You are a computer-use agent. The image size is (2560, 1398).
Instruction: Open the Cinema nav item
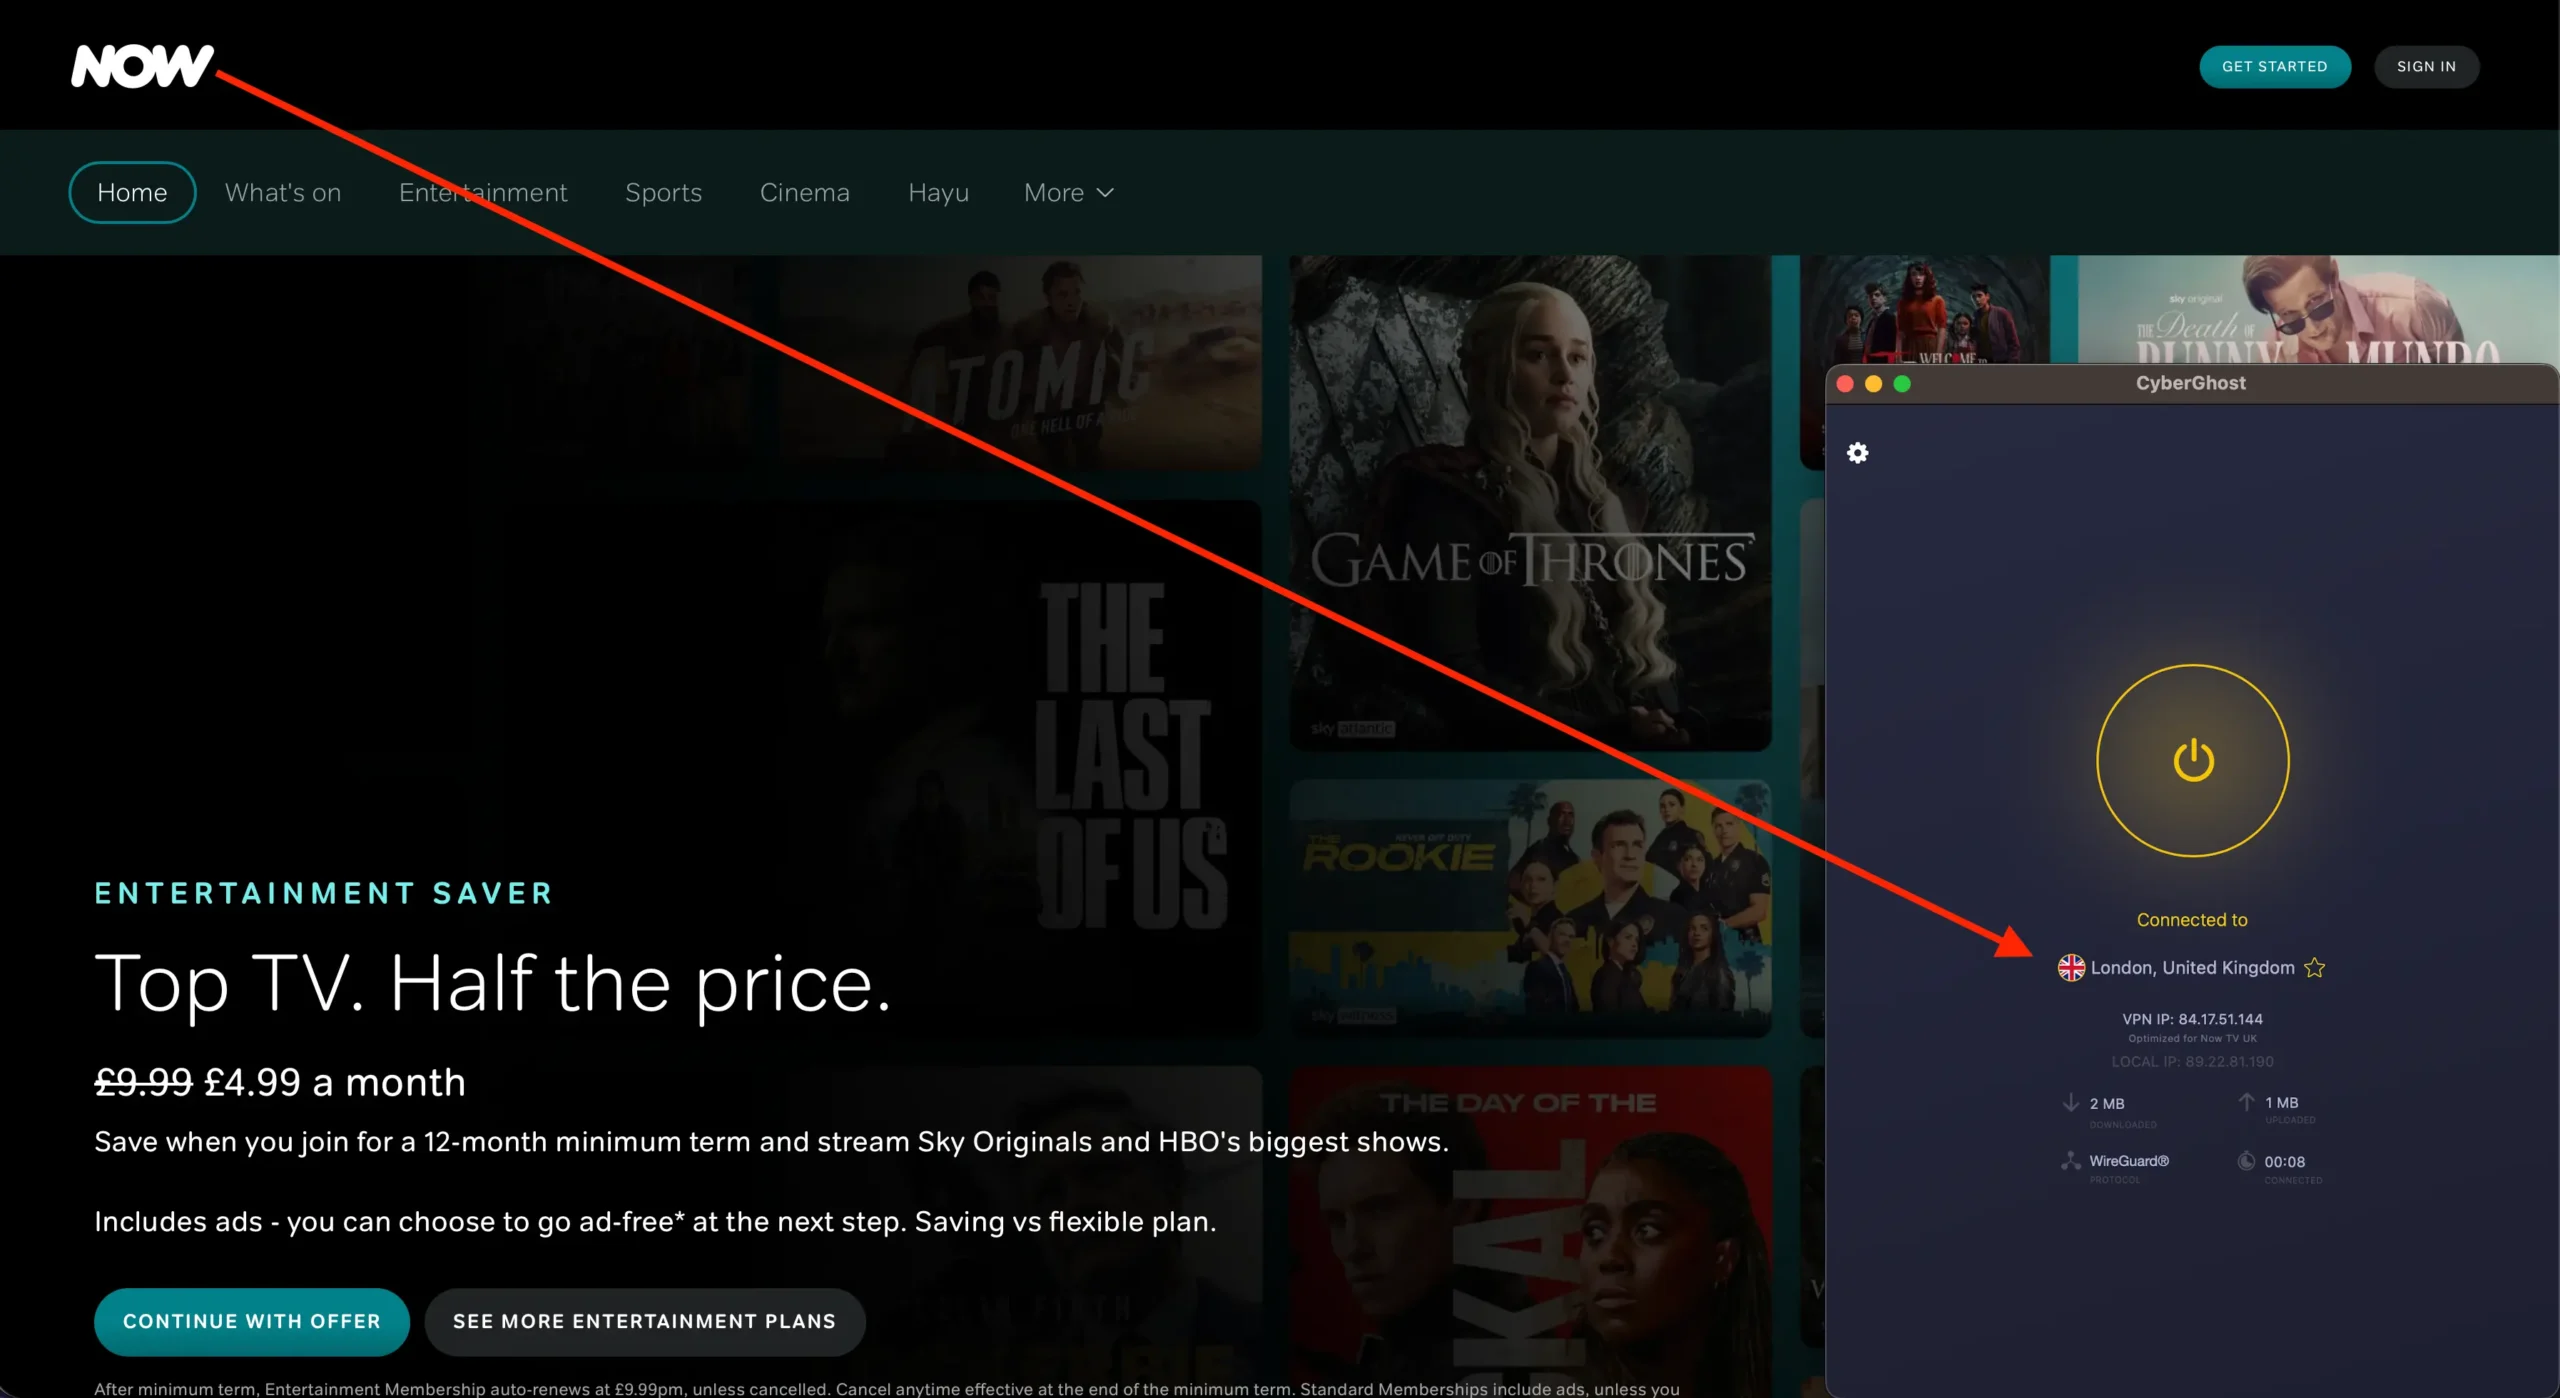805,192
